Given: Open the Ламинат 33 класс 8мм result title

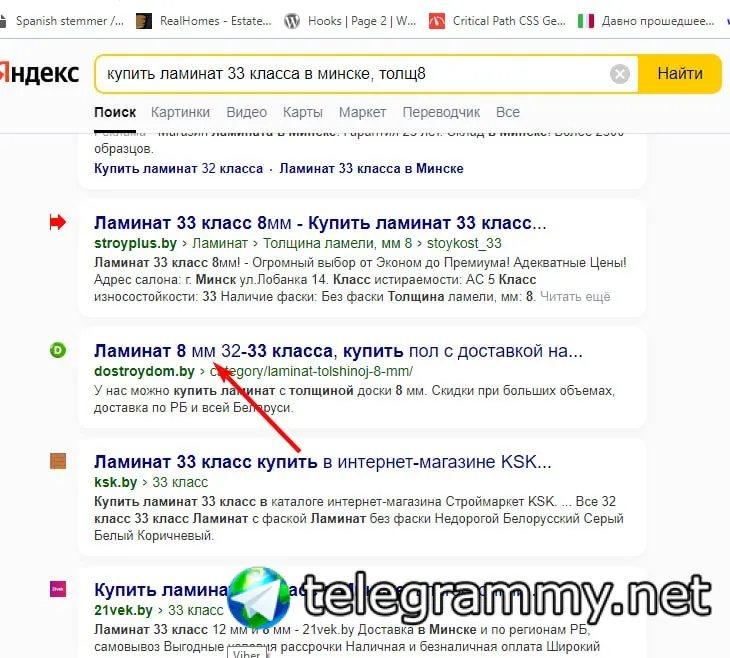Looking at the screenshot, I should pos(320,223).
